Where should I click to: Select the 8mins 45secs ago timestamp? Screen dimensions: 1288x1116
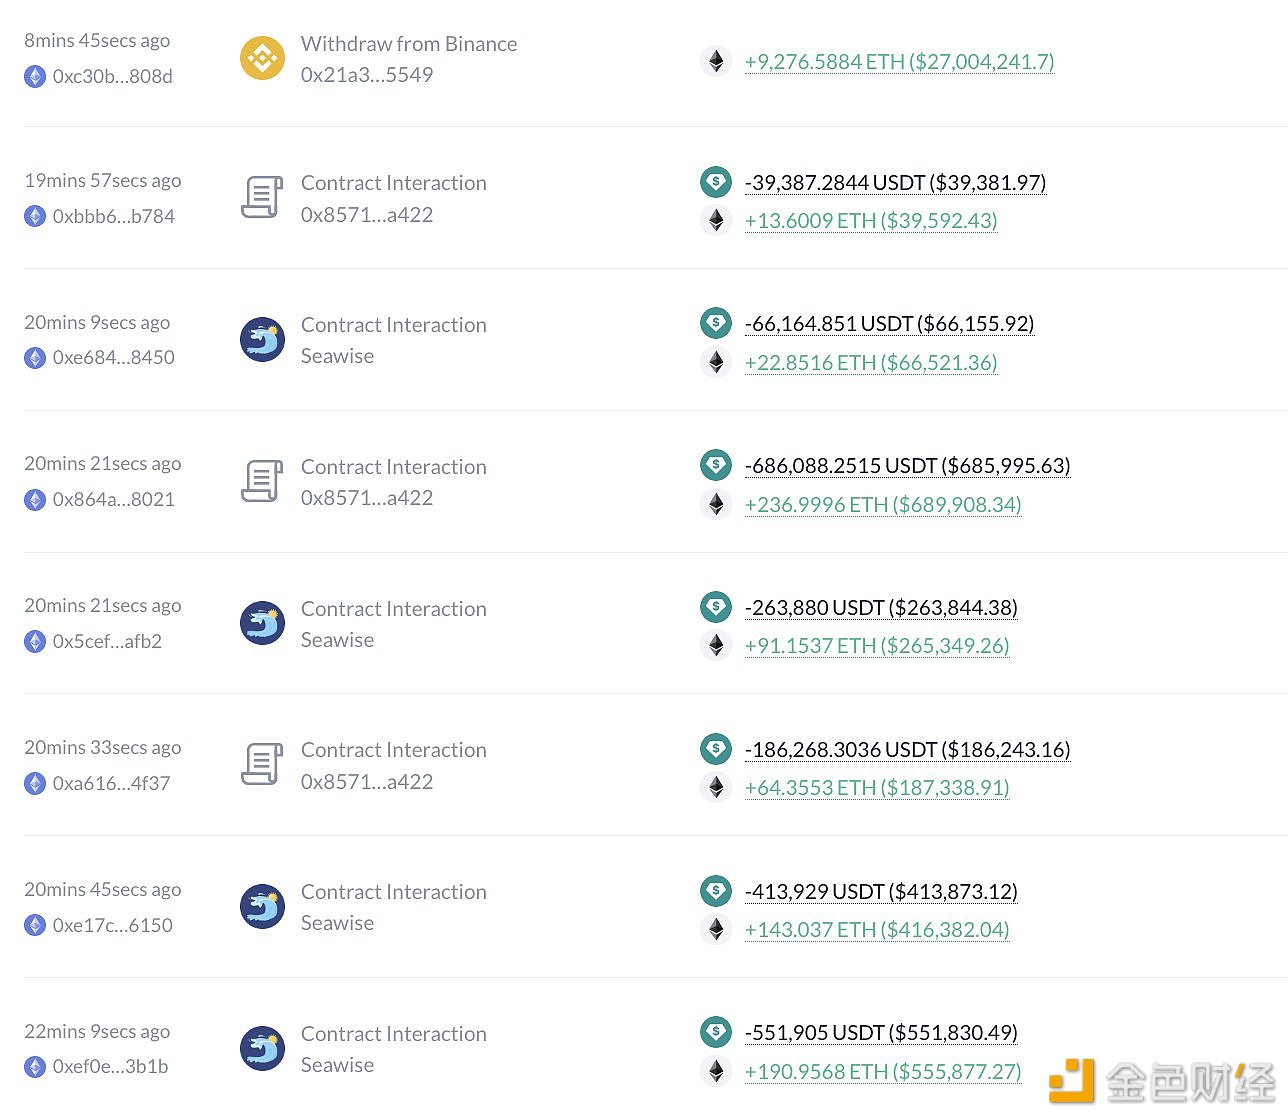coord(97,41)
